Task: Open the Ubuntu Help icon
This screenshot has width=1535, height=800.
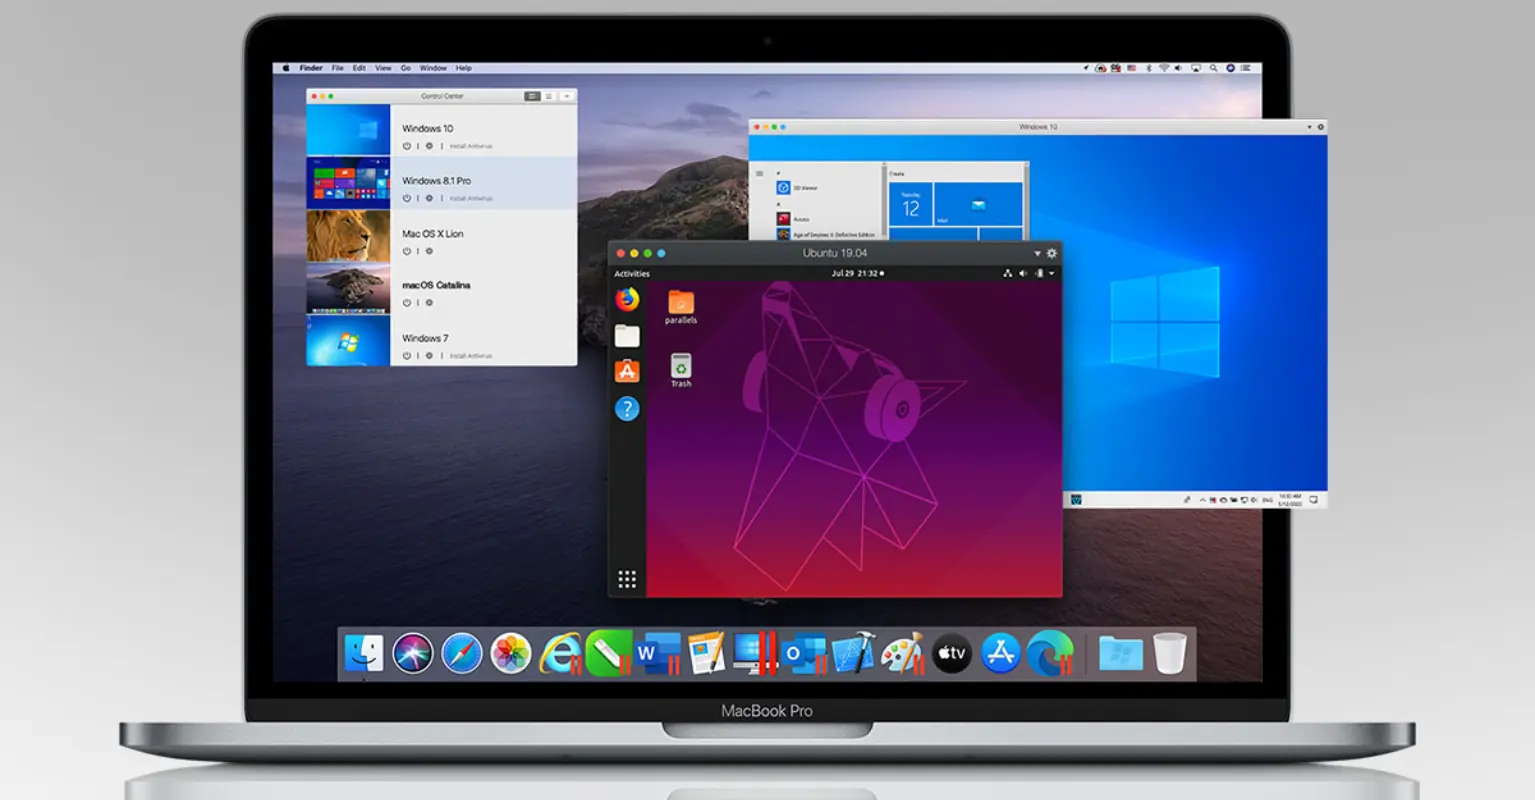Action: tap(627, 409)
